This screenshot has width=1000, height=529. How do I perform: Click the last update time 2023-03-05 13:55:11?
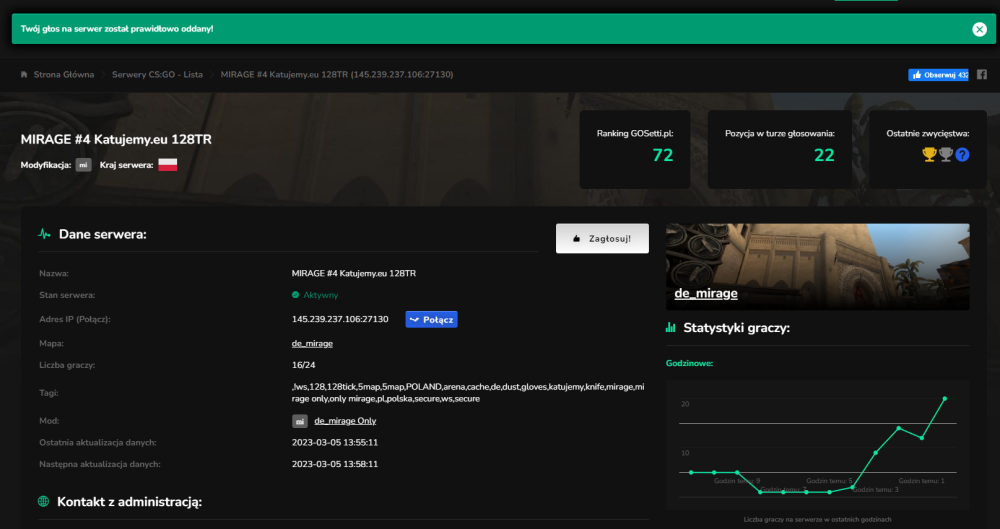pos(335,442)
